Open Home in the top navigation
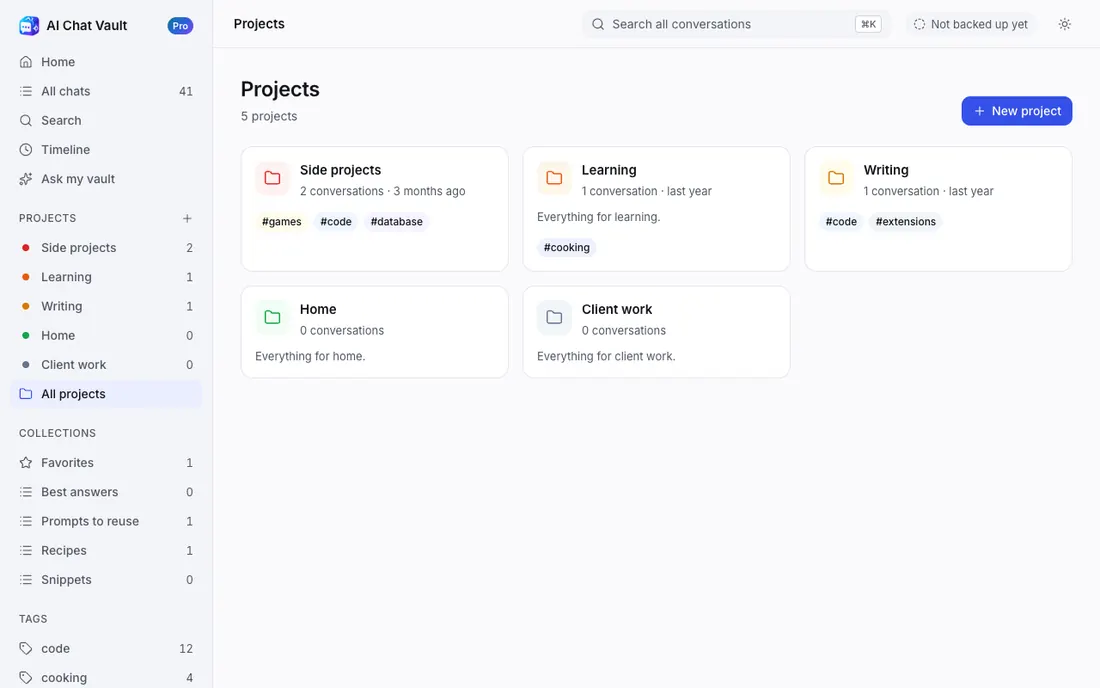The width and height of the screenshot is (1100, 688). point(106,62)
